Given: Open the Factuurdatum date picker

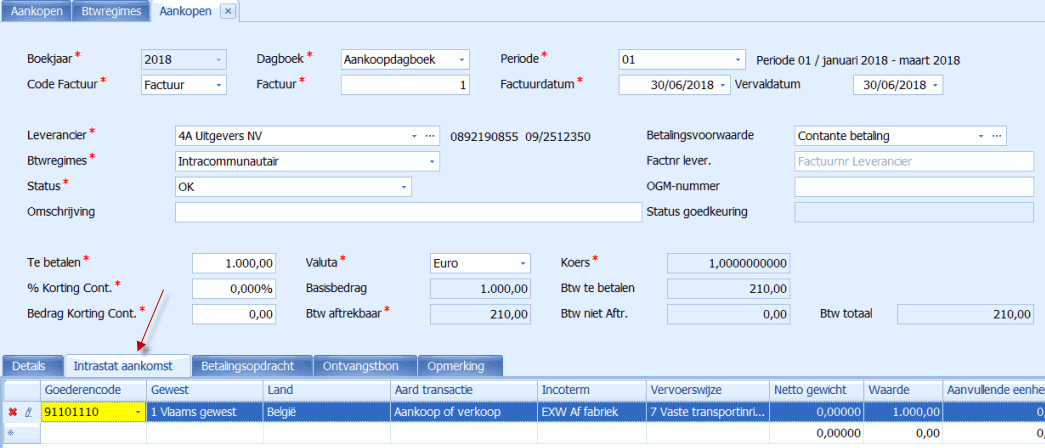Looking at the screenshot, I should click(x=723, y=86).
